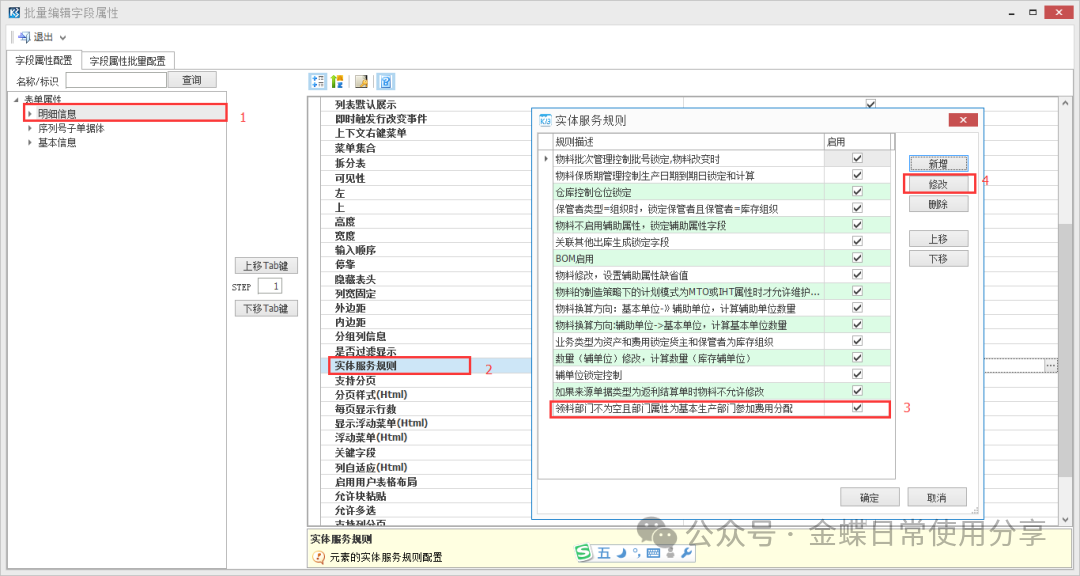Click ellipsis button on 实体服务规则 row

click(1050, 366)
